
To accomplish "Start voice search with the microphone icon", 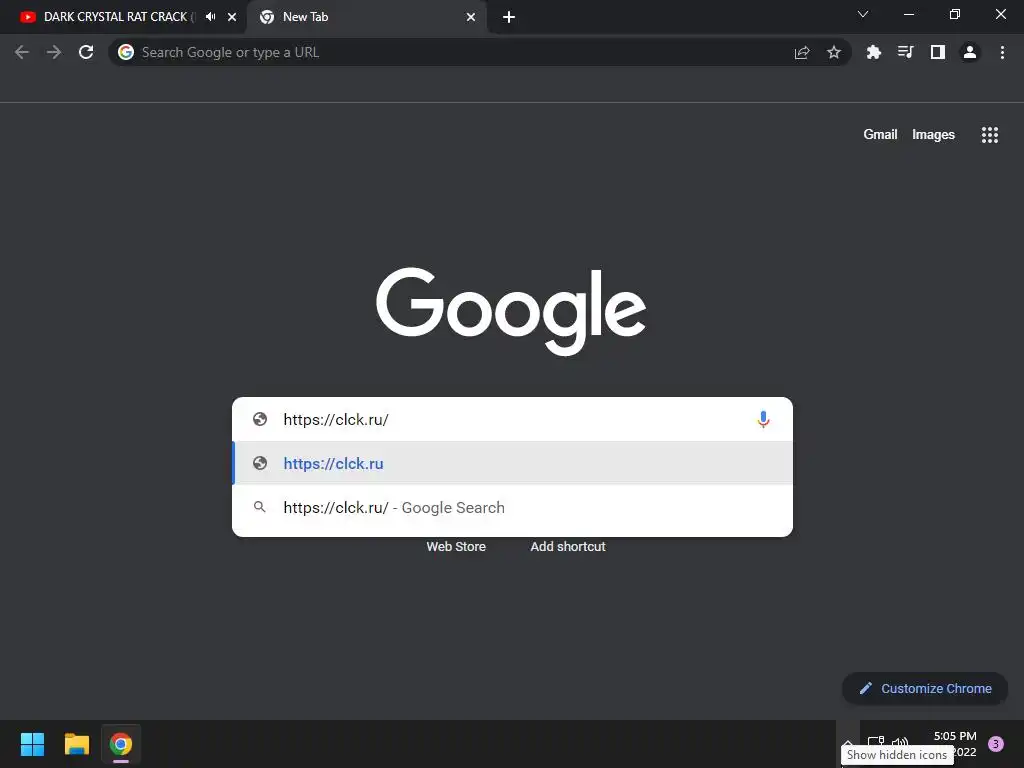I will [x=763, y=419].
